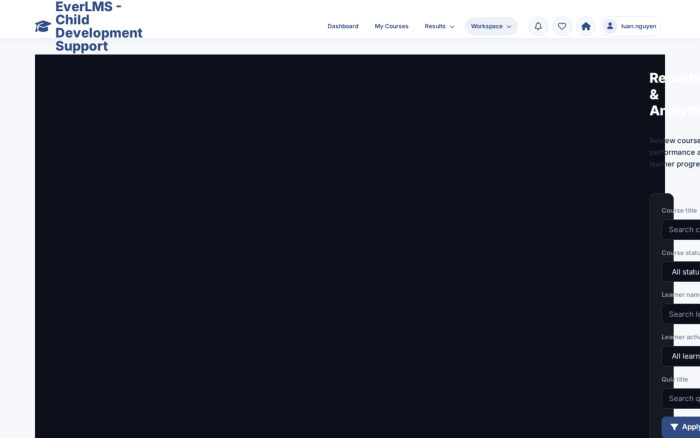The width and height of the screenshot is (700, 438).
Task: Expand the Workspace menu chevron
Action: [x=509, y=27]
